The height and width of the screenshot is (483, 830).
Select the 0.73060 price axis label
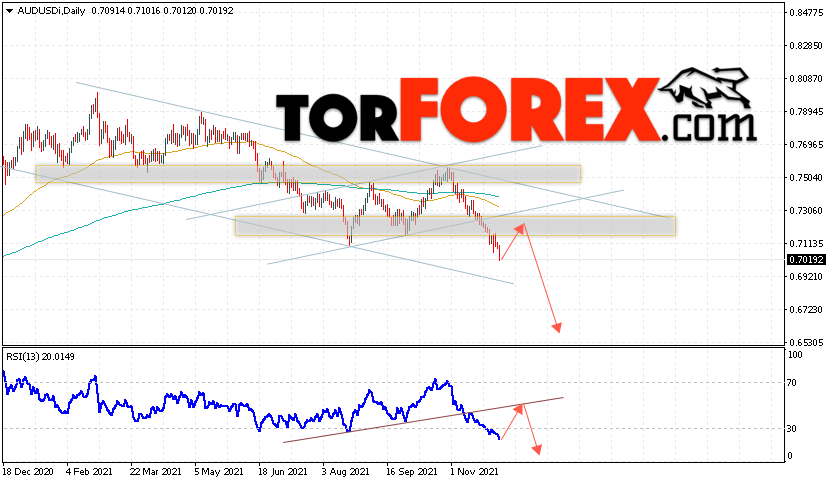point(806,210)
